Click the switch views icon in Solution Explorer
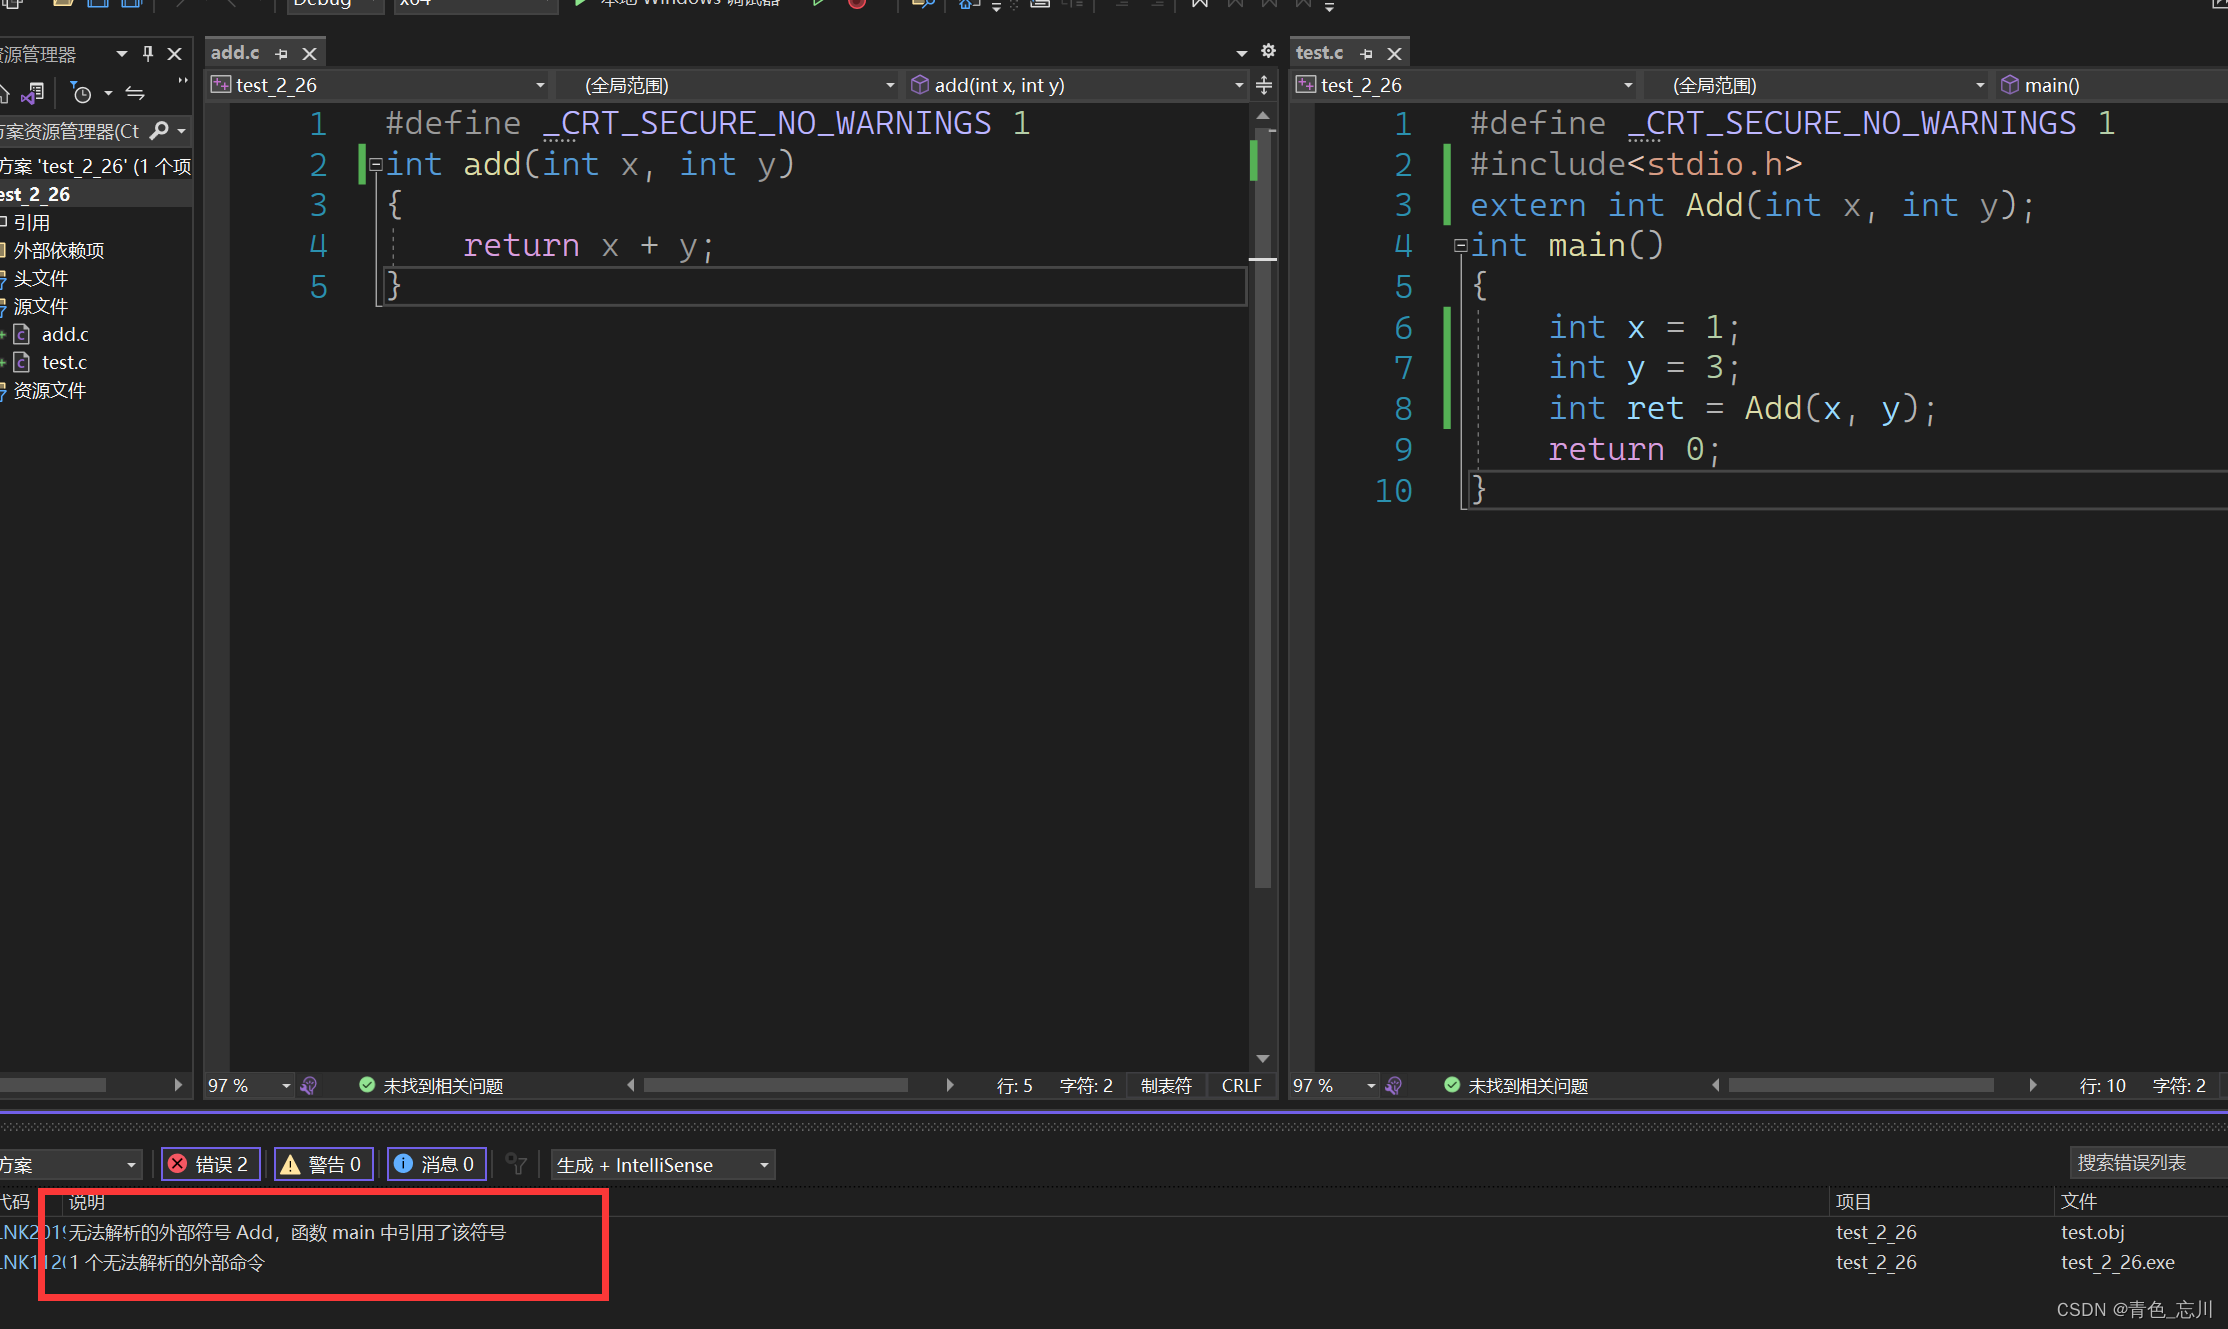Image resolution: width=2228 pixels, height=1329 pixels. [x=32, y=93]
